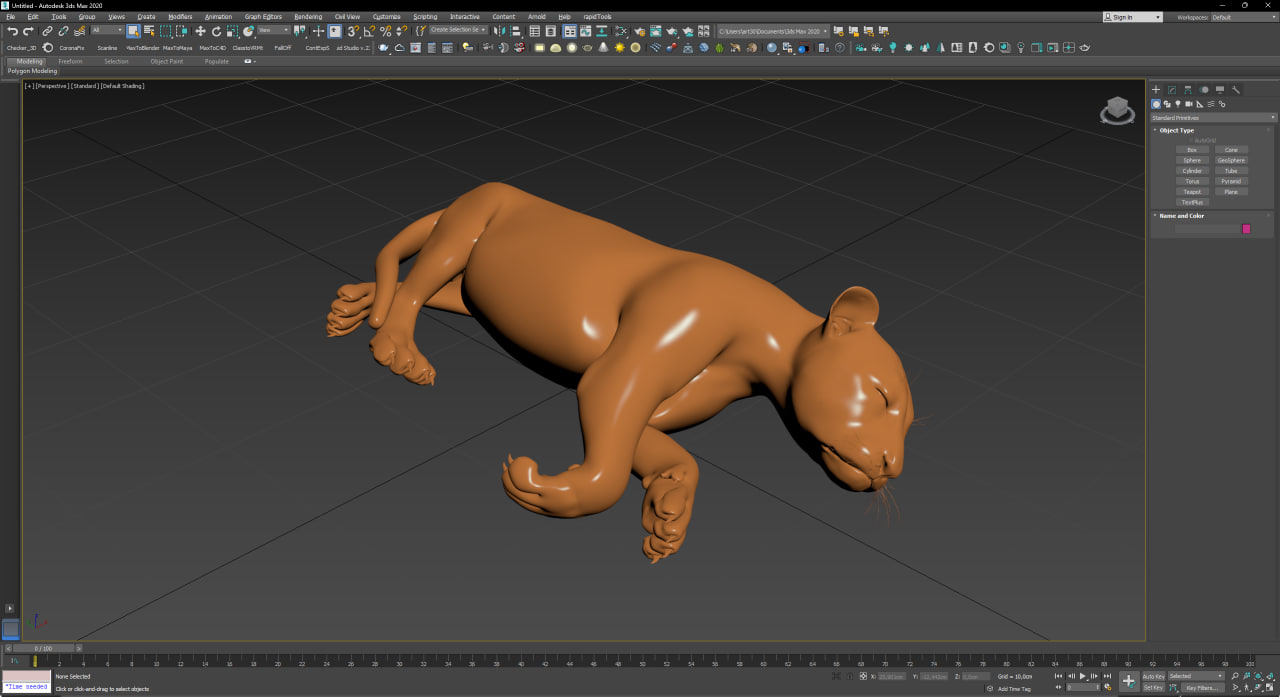Click the MaxToBlender toolbar button
Viewport: 1280px width, 697px height.
(x=143, y=47)
